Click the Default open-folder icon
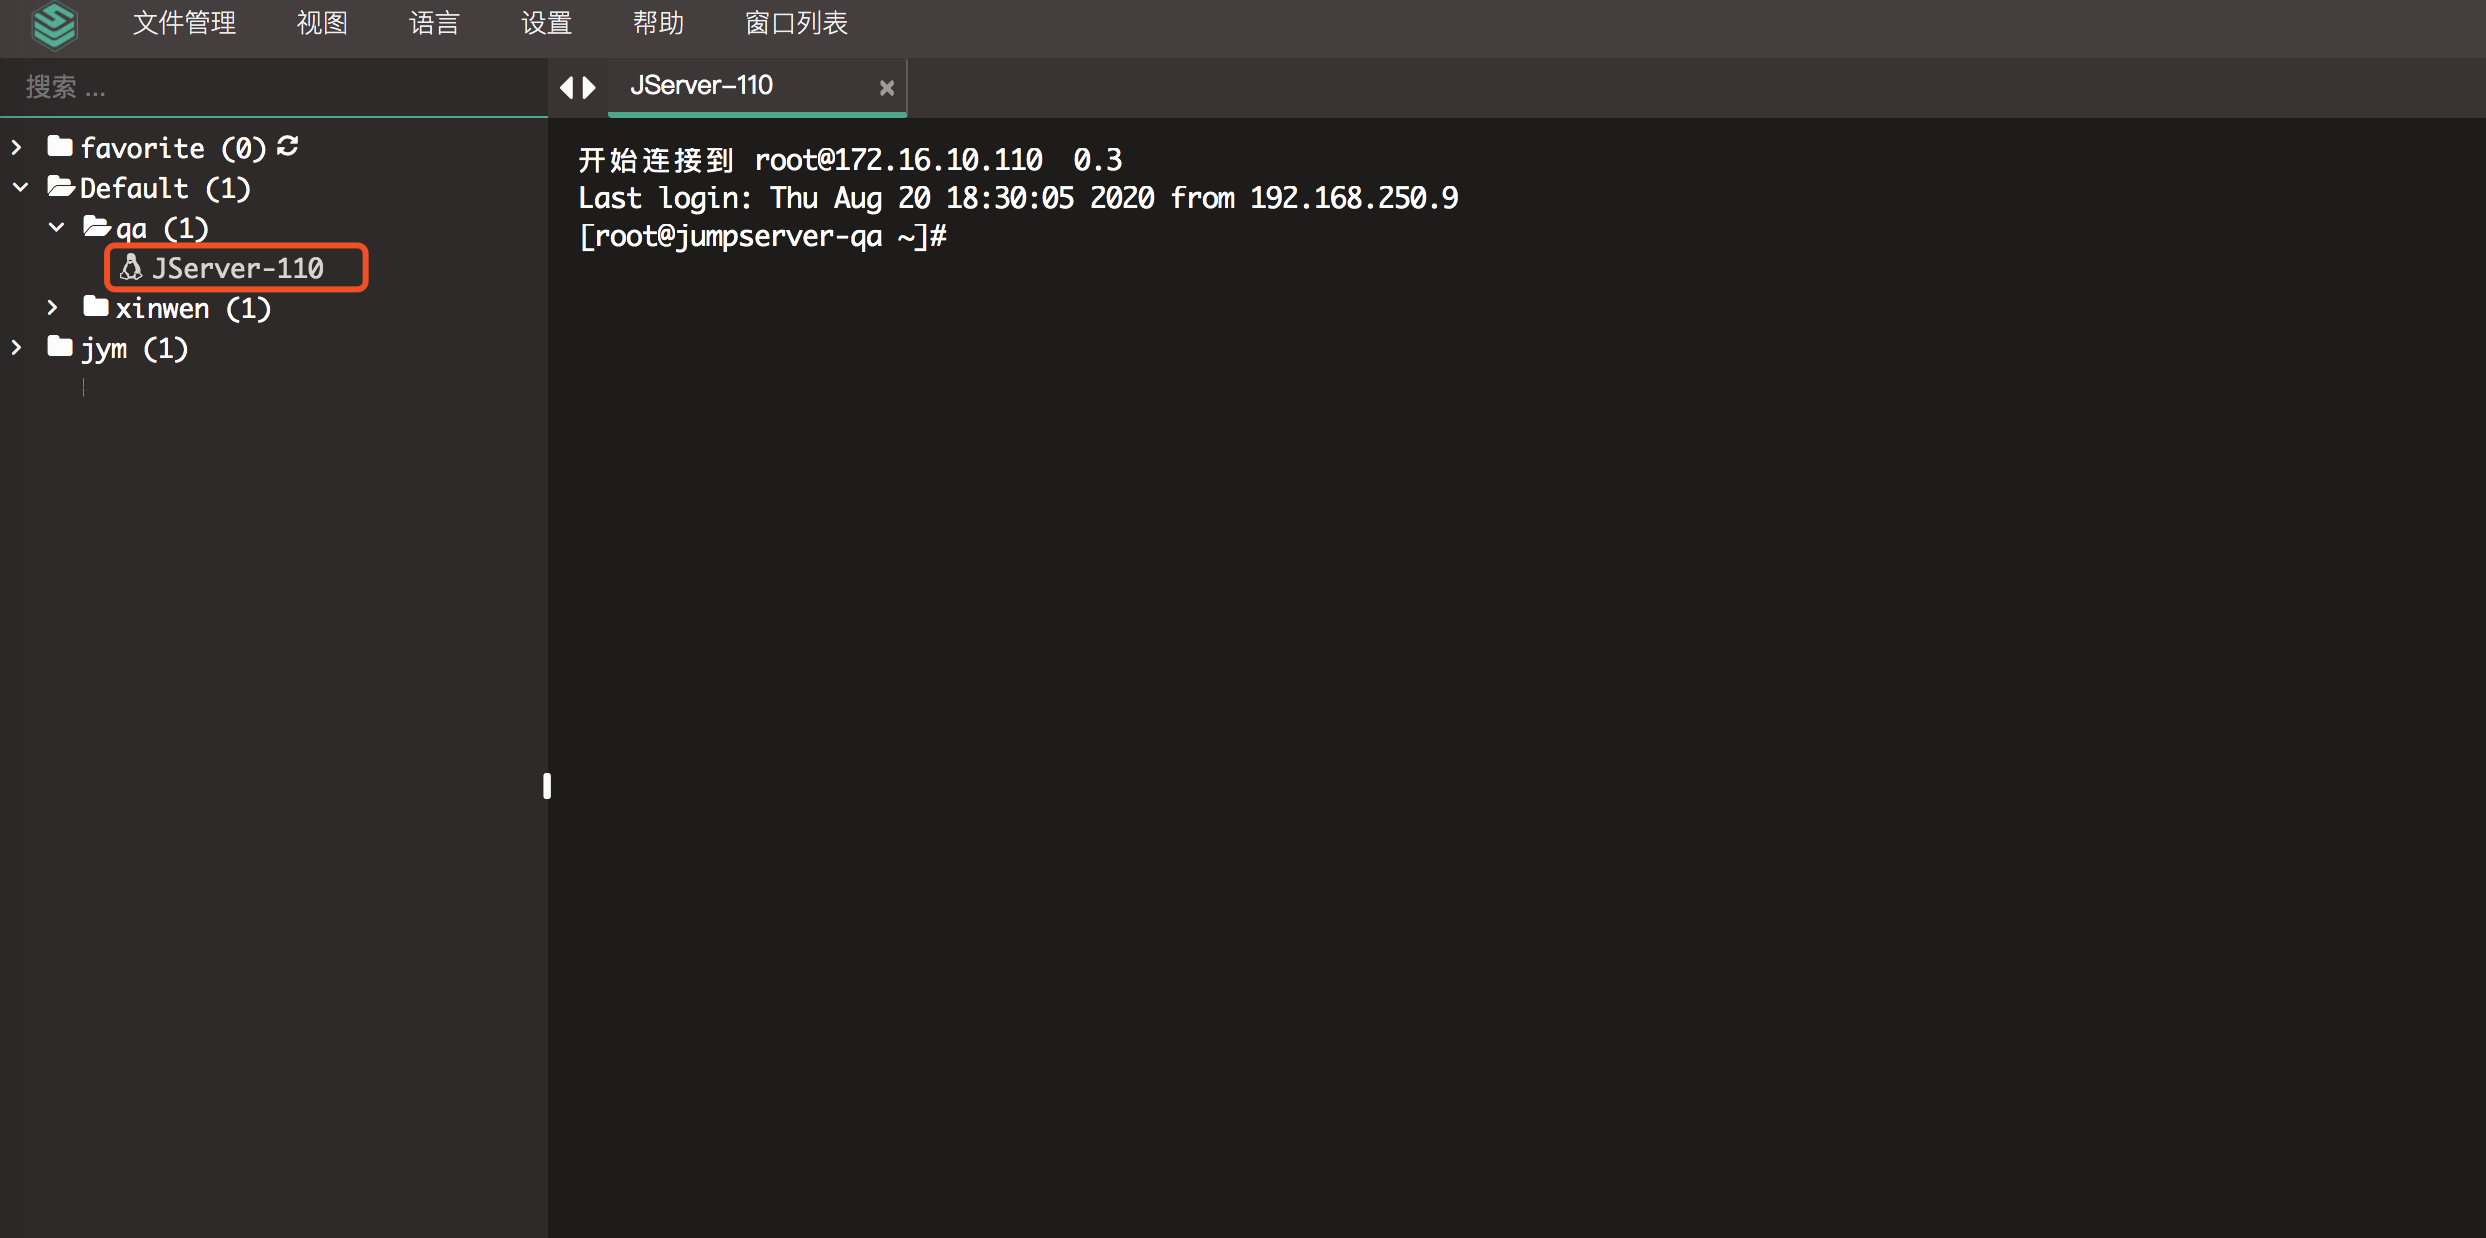This screenshot has width=2486, height=1238. [x=61, y=187]
